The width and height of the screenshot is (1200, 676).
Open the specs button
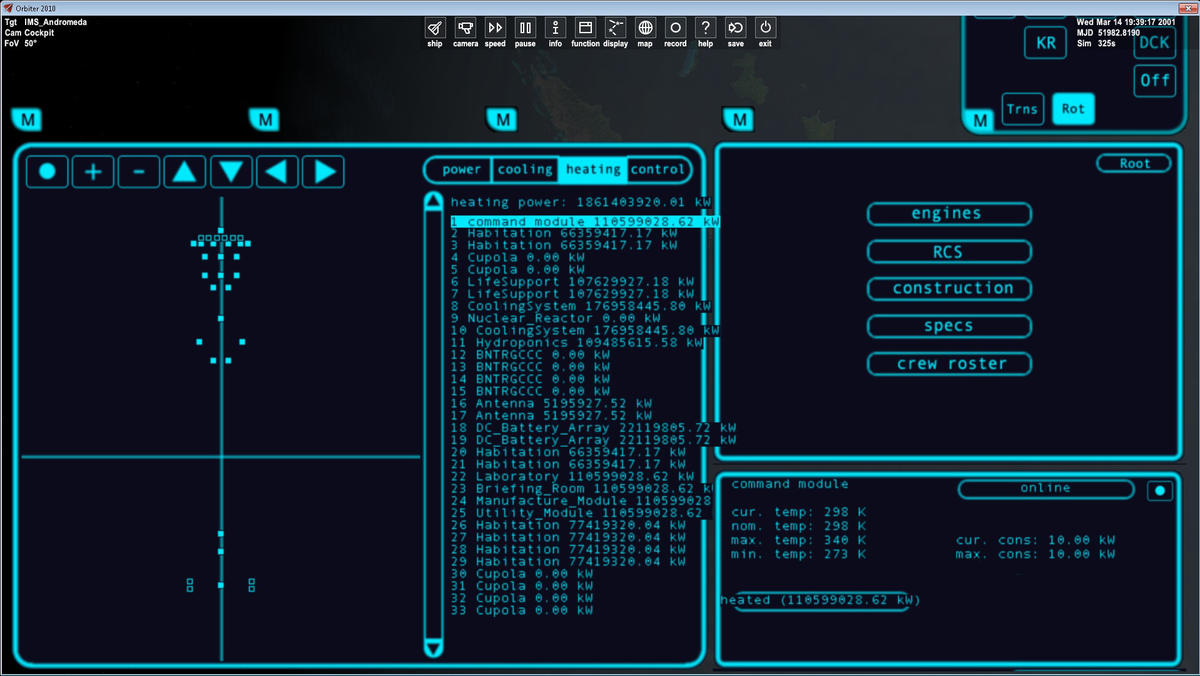click(x=948, y=326)
